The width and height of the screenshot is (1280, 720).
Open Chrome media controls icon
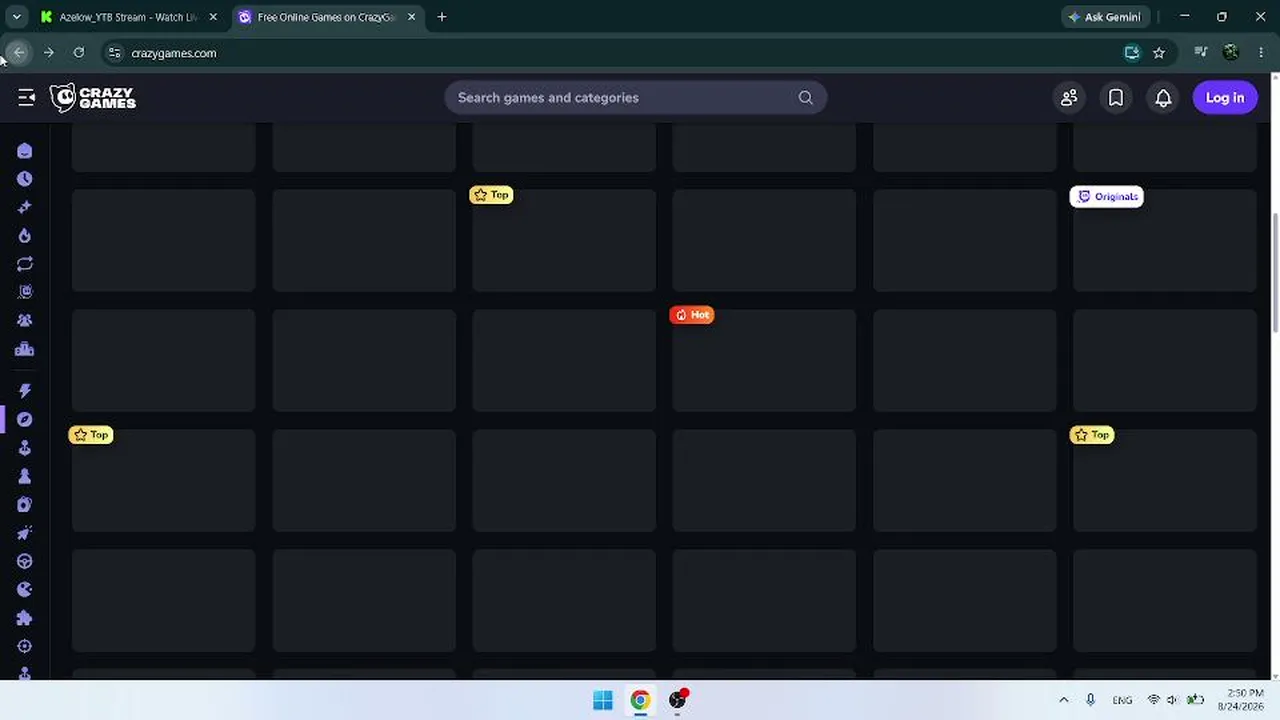pos(1202,53)
